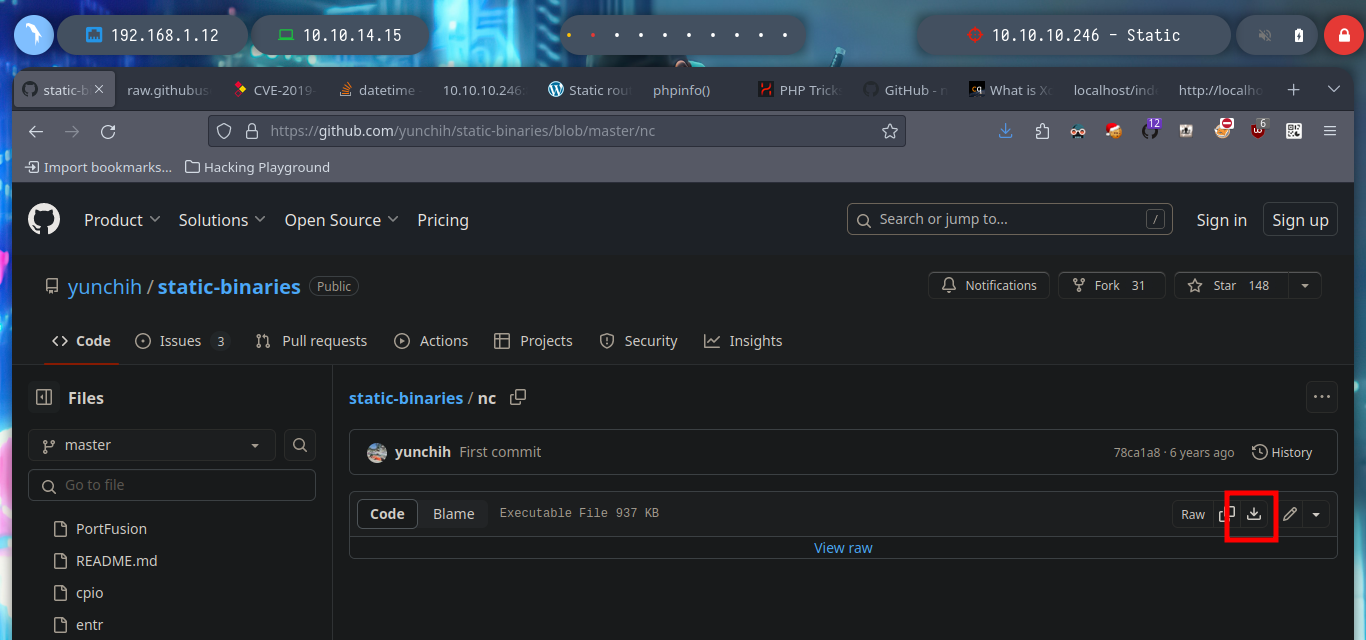Open the yunchih owner link in repo header

click(x=105, y=287)
